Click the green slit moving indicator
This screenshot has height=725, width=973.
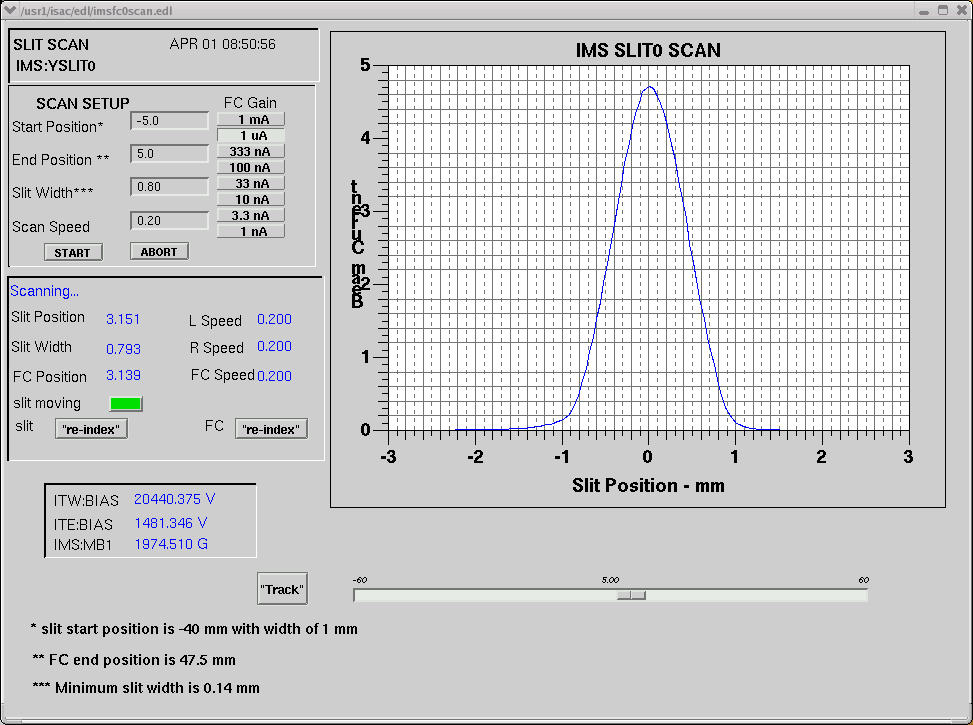[x=126, y=404]
